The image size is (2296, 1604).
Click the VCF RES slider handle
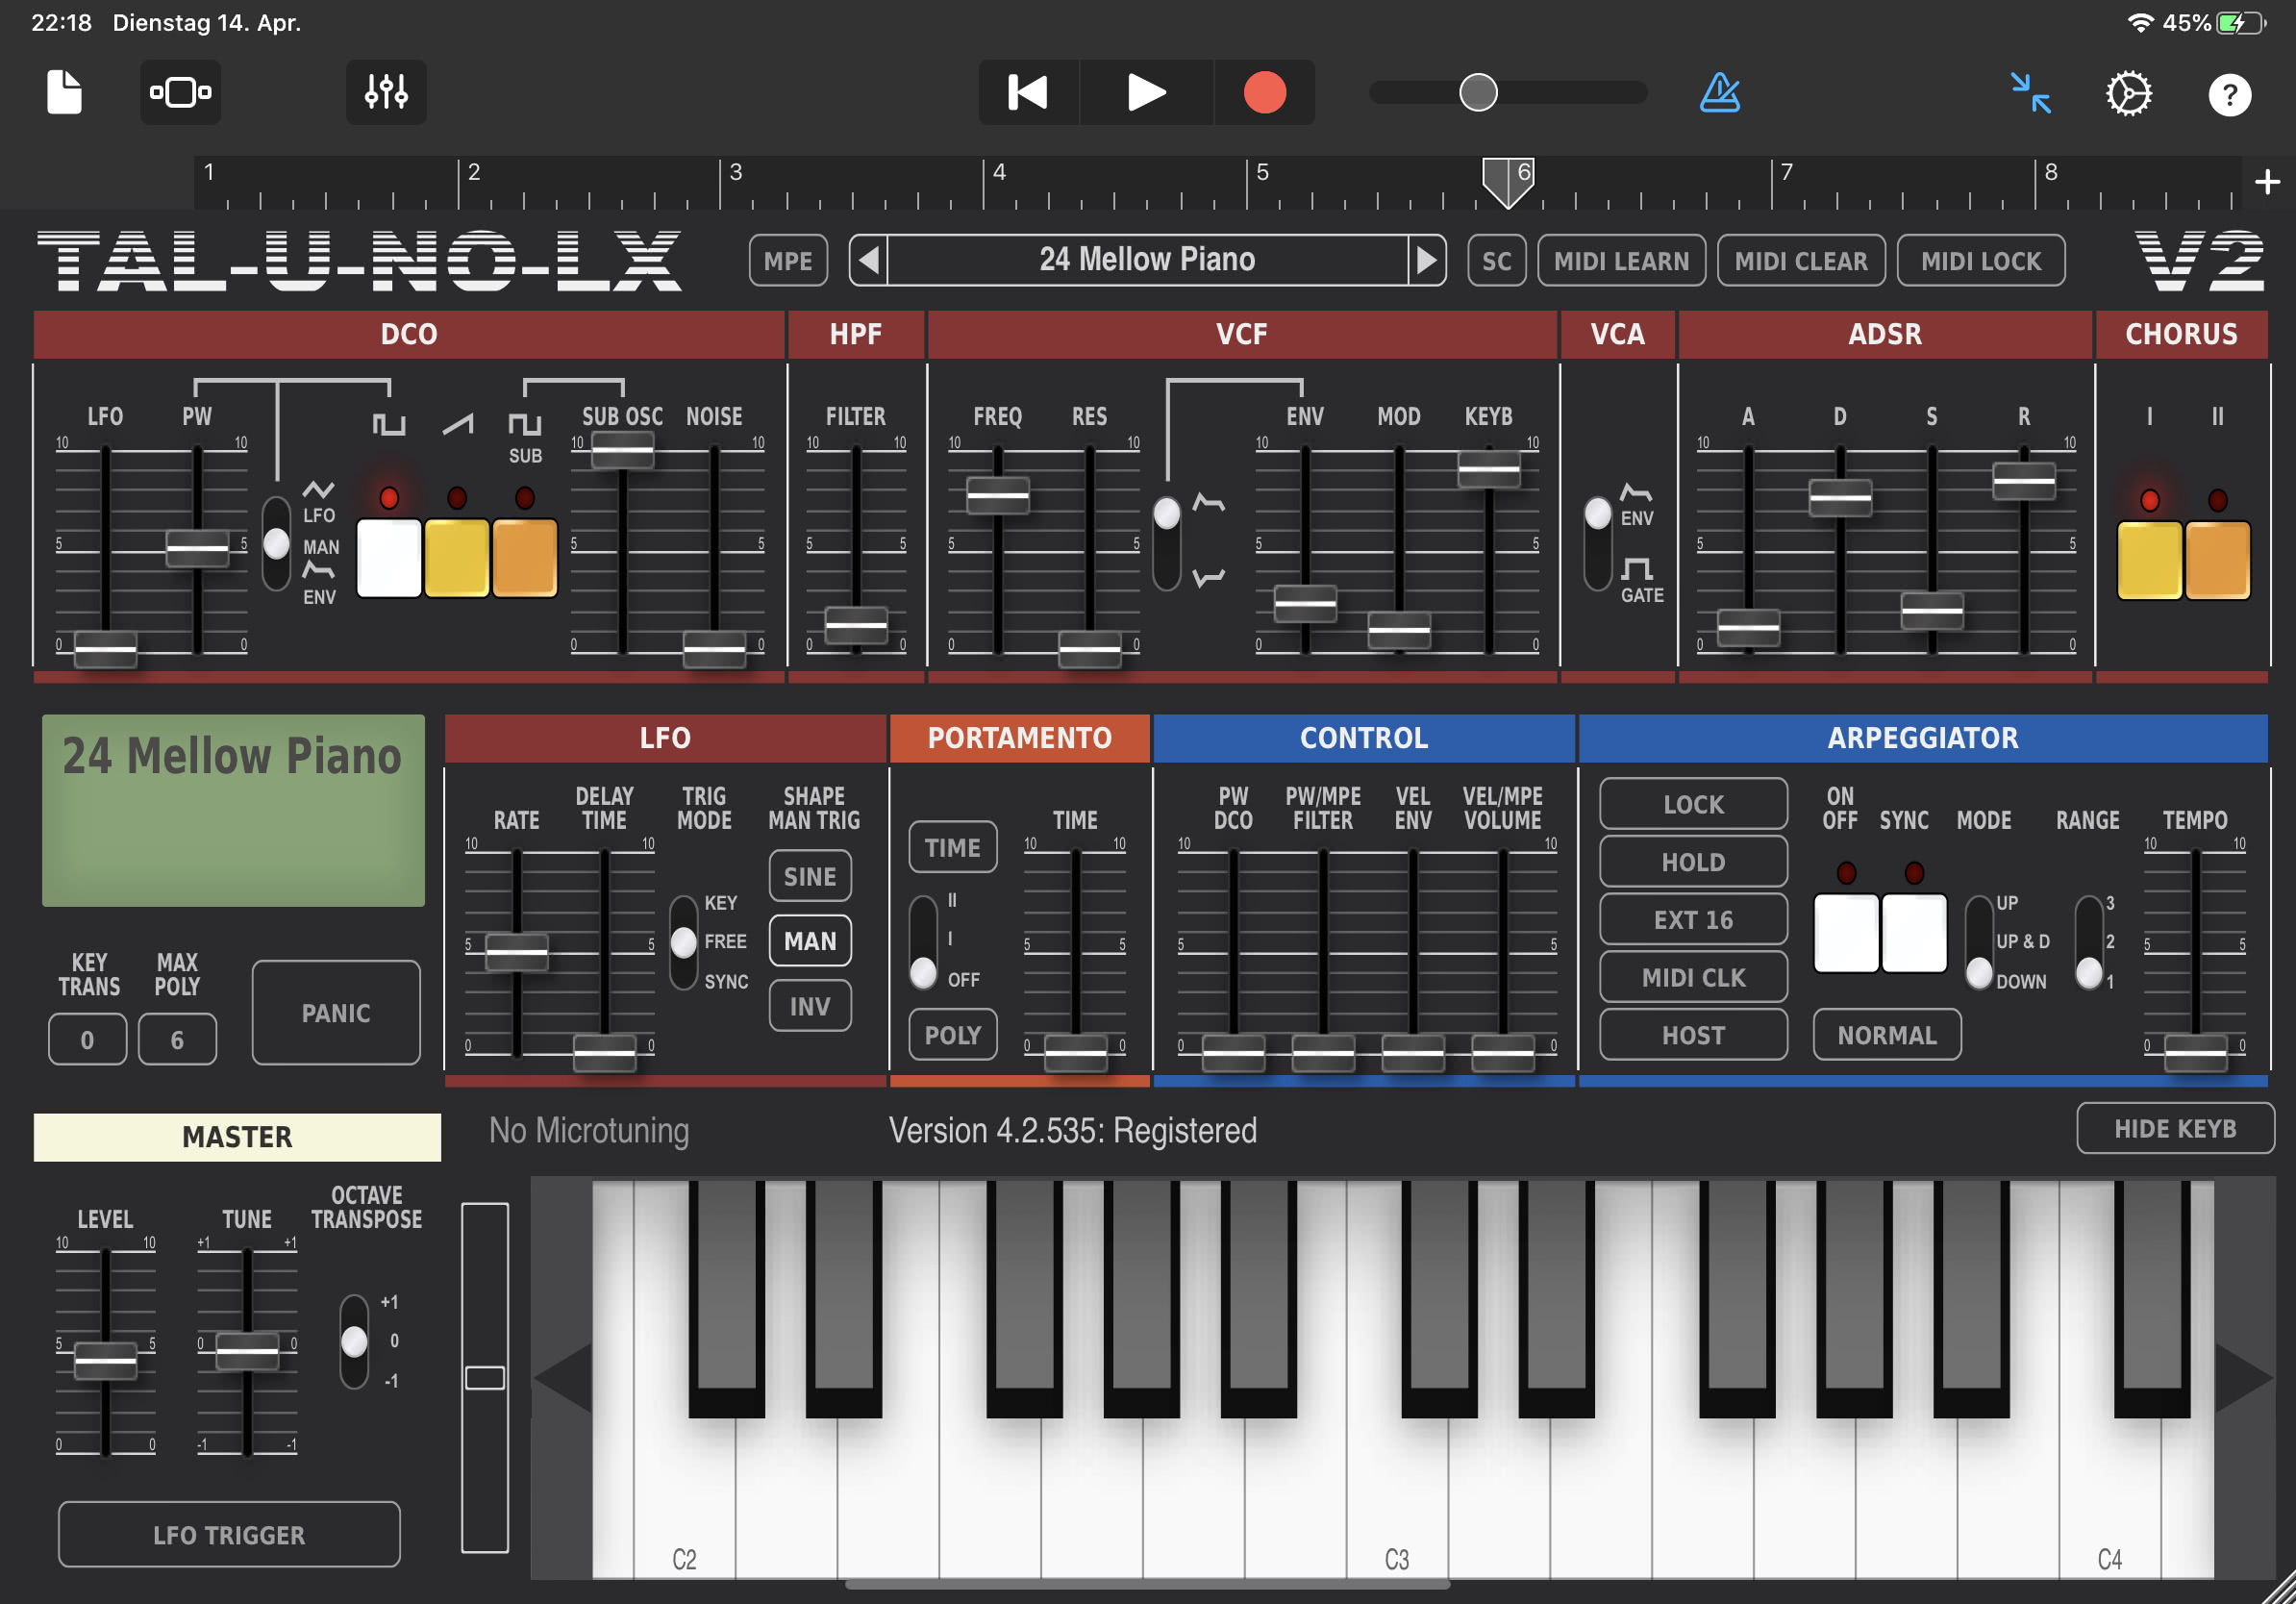click(1090, 649)
